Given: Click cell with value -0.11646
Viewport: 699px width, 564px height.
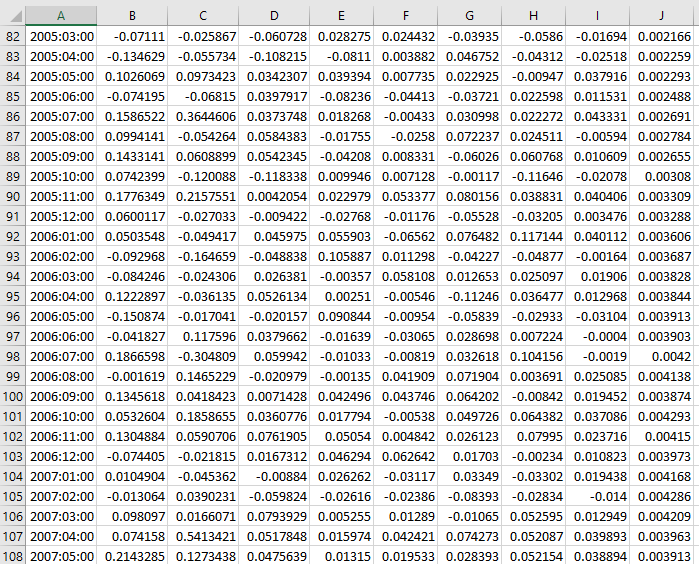Looking at the screenshot, I should click(x=533, y=177).
